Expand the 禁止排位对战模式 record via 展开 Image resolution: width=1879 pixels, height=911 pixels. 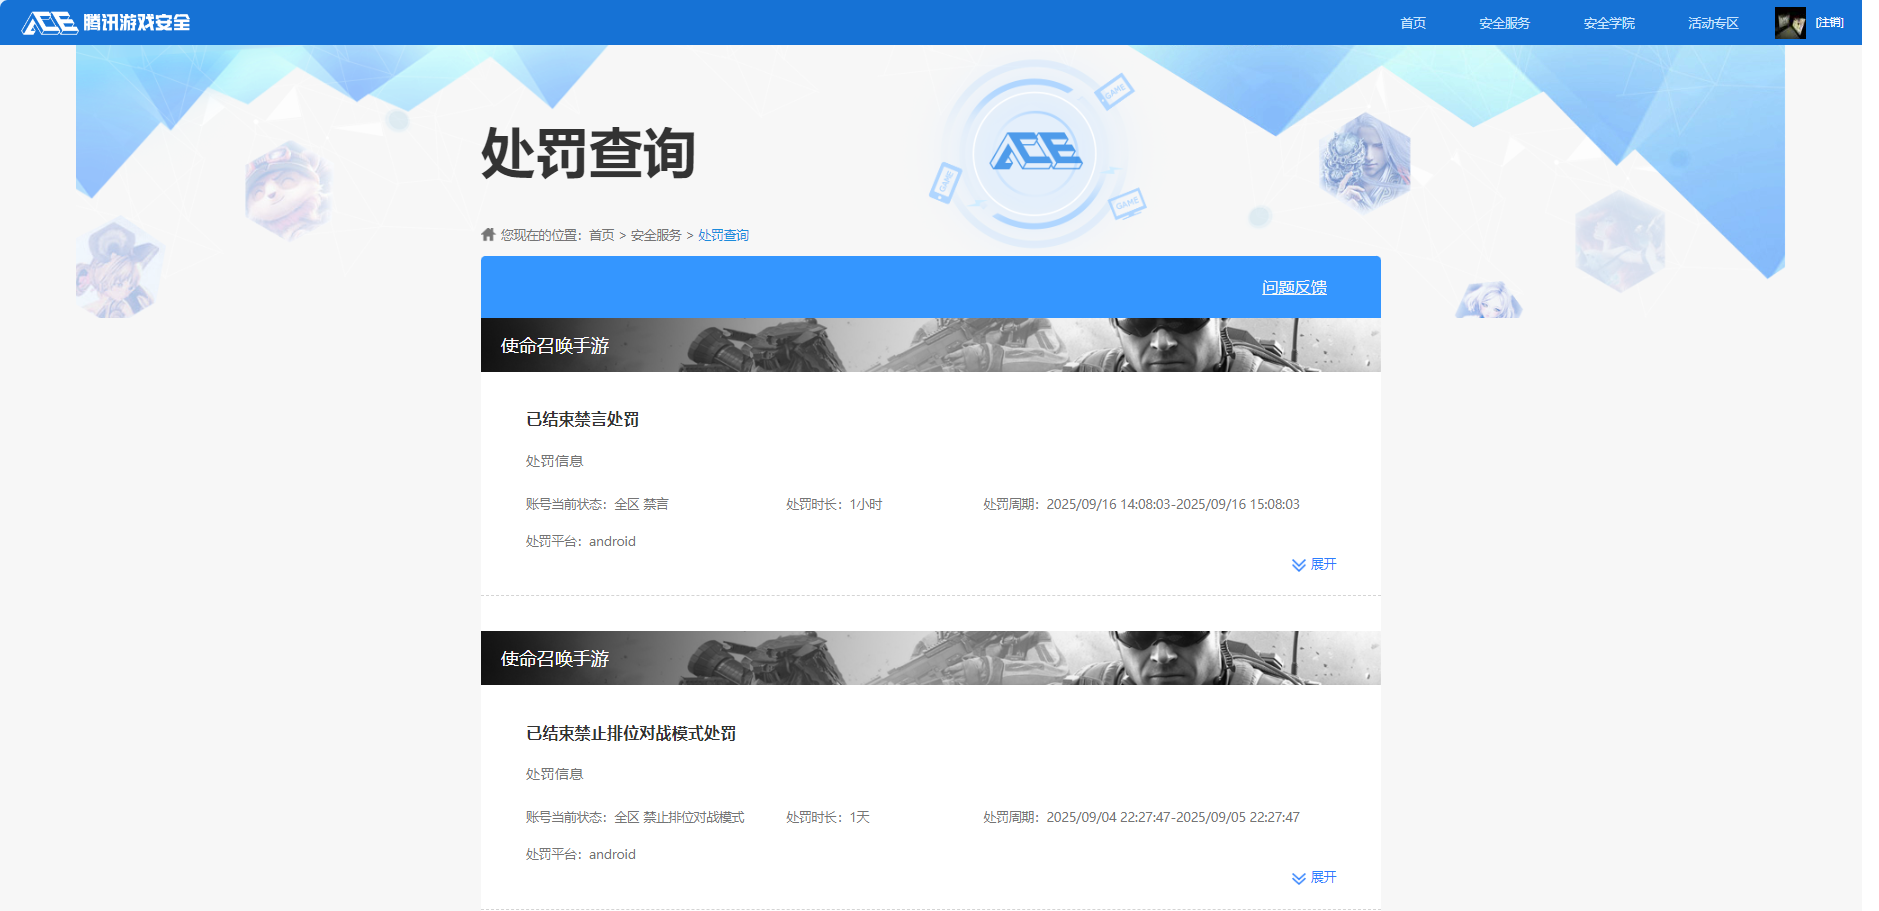(1314, 877)
